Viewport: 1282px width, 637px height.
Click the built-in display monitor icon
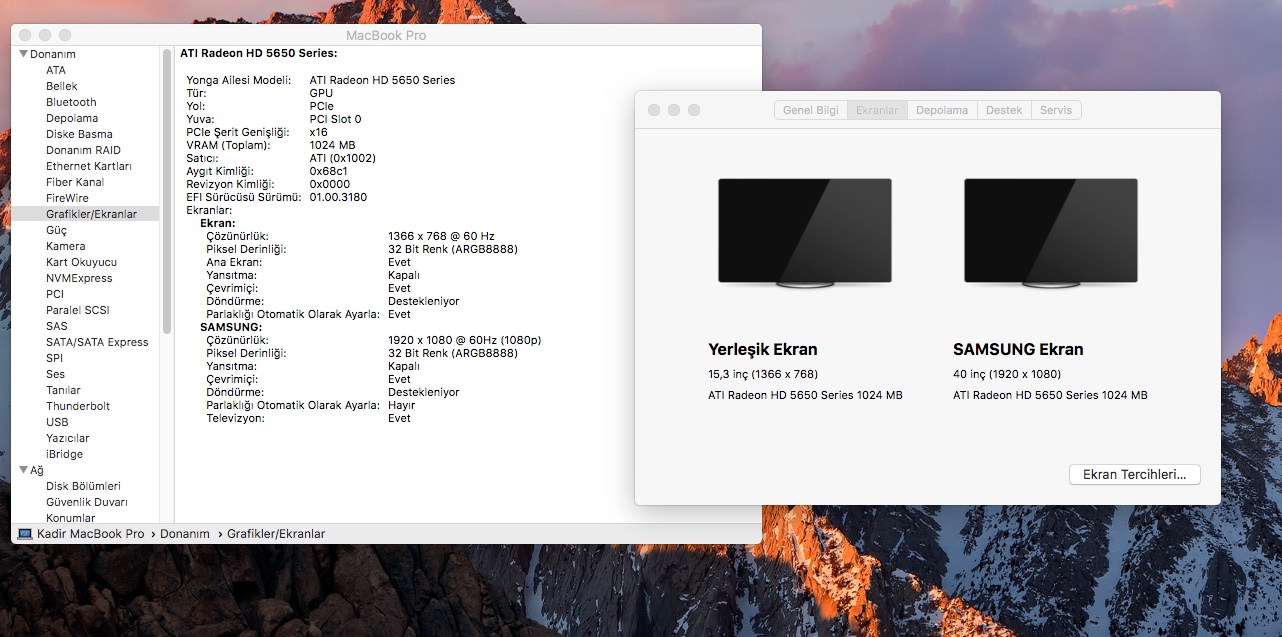[x=804, y=232]
